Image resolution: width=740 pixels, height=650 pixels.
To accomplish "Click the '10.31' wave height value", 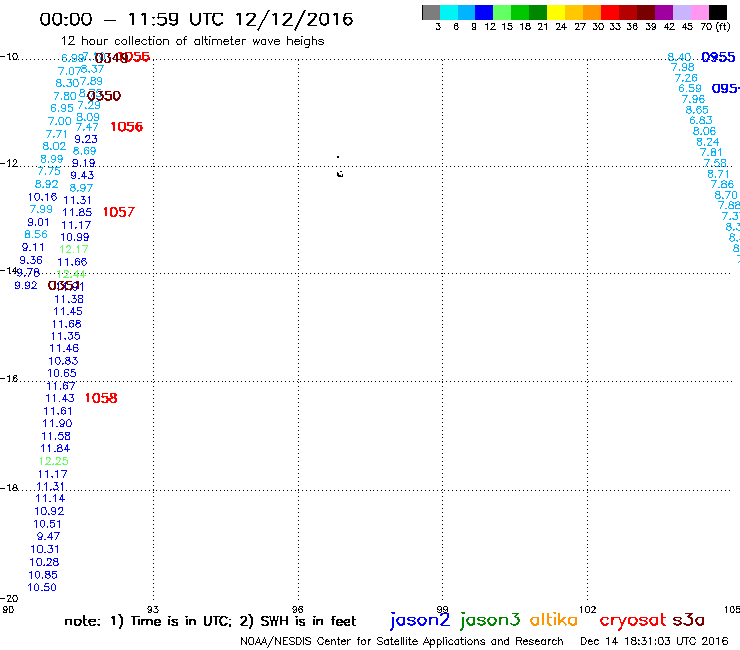I will pyautogui.click(x=45, y=549).
